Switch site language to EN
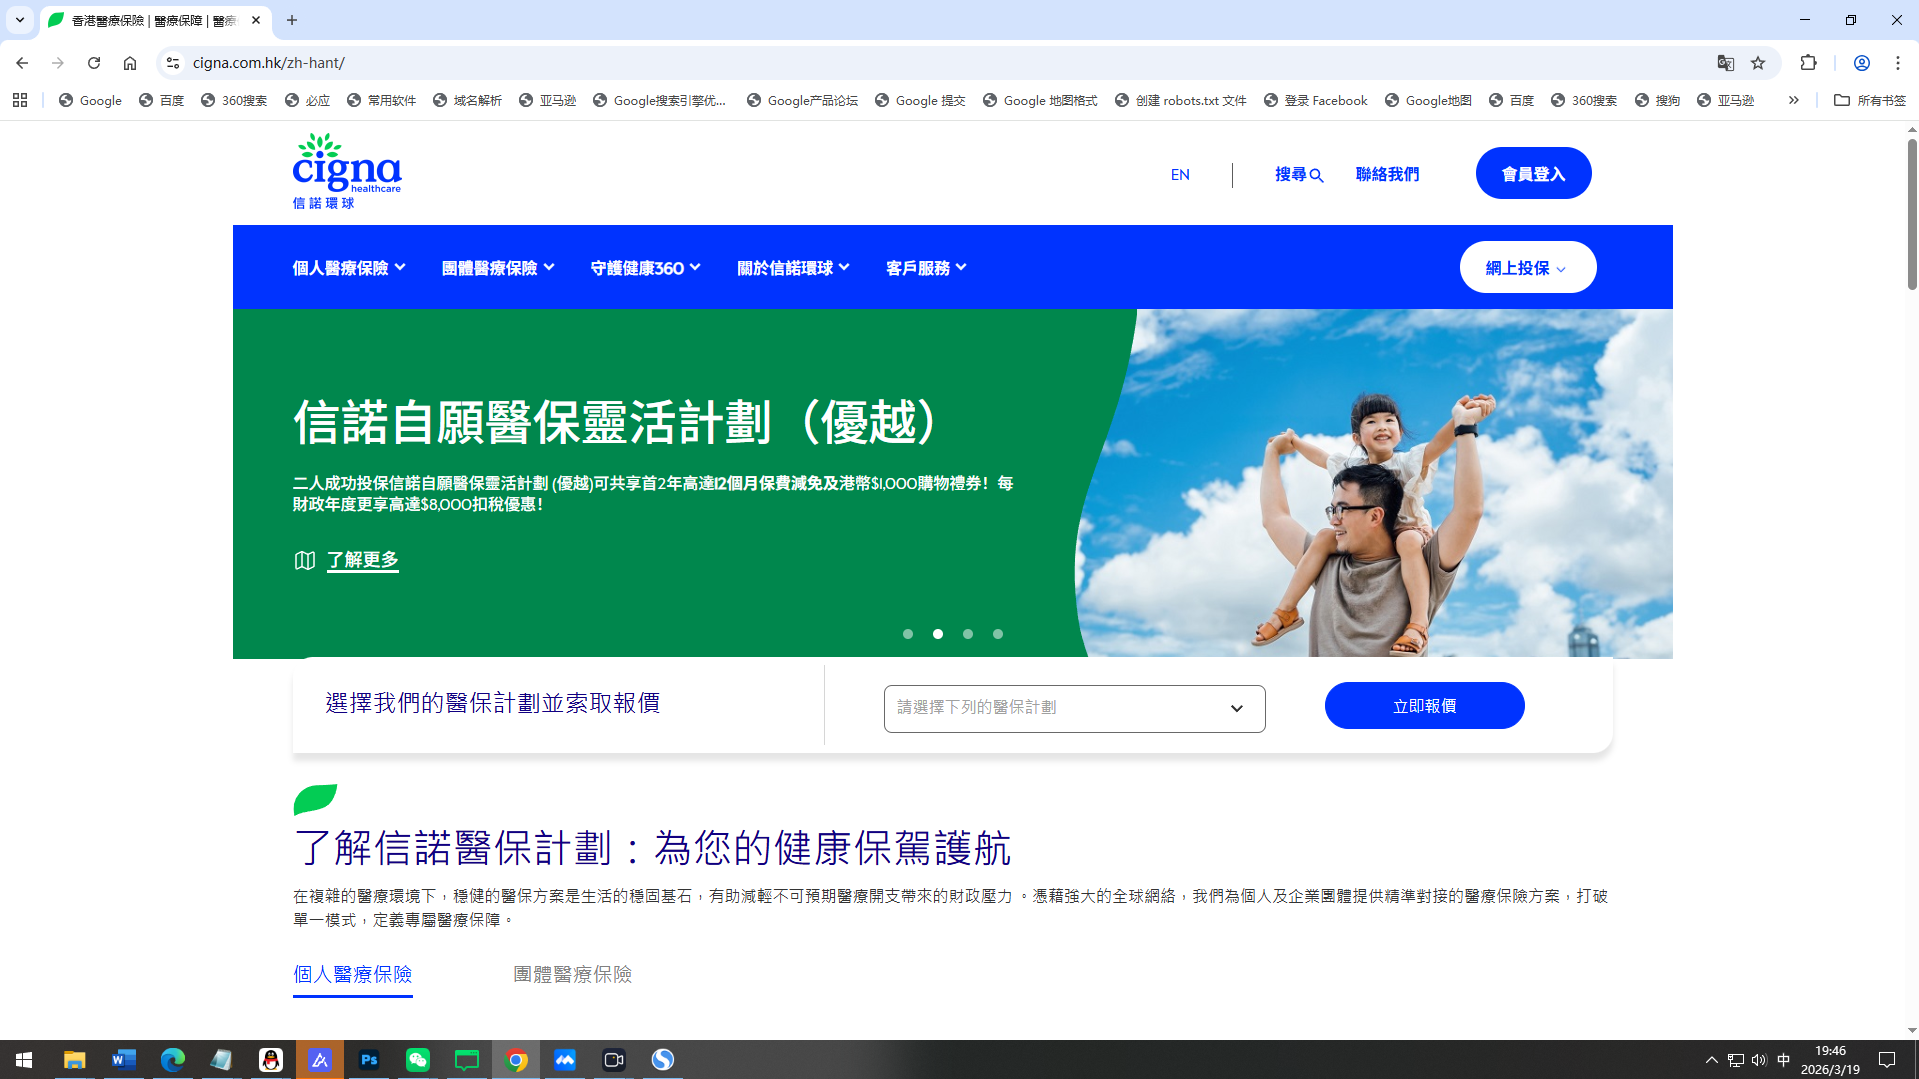1919x1079 pixels. (1180, 174)
